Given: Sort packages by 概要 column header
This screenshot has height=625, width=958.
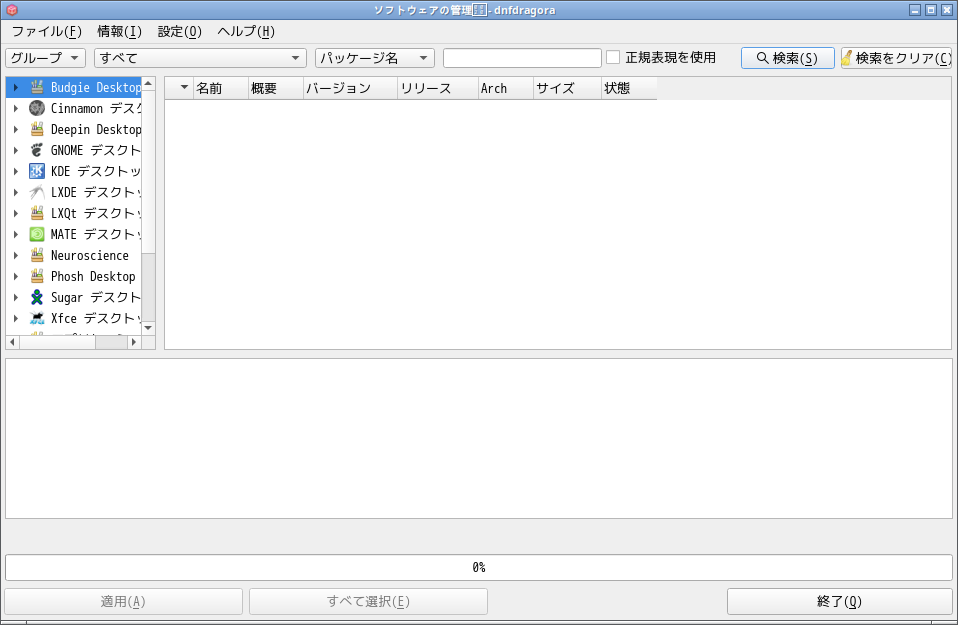Looking at the screenshot, I should pos(276,89).
